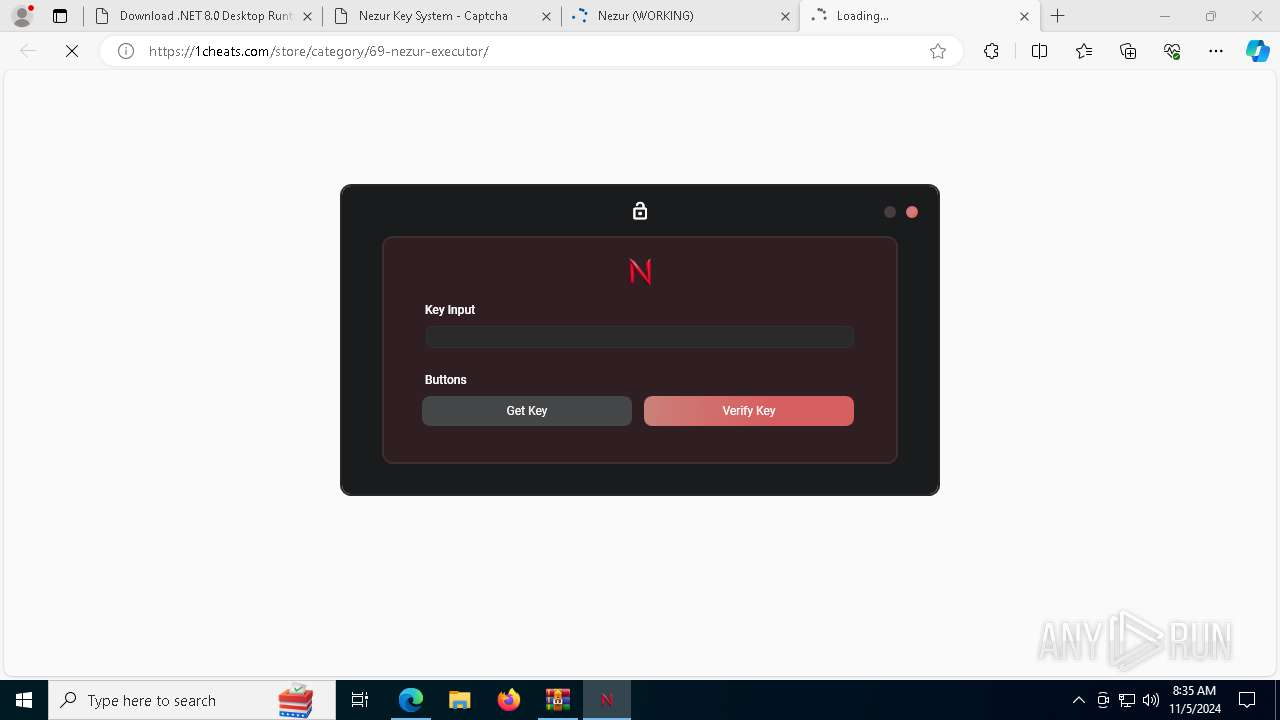Open Microsoft Edge from taskbar
The width and height of the screenshot is (1280, 720).
click(411, 700)
